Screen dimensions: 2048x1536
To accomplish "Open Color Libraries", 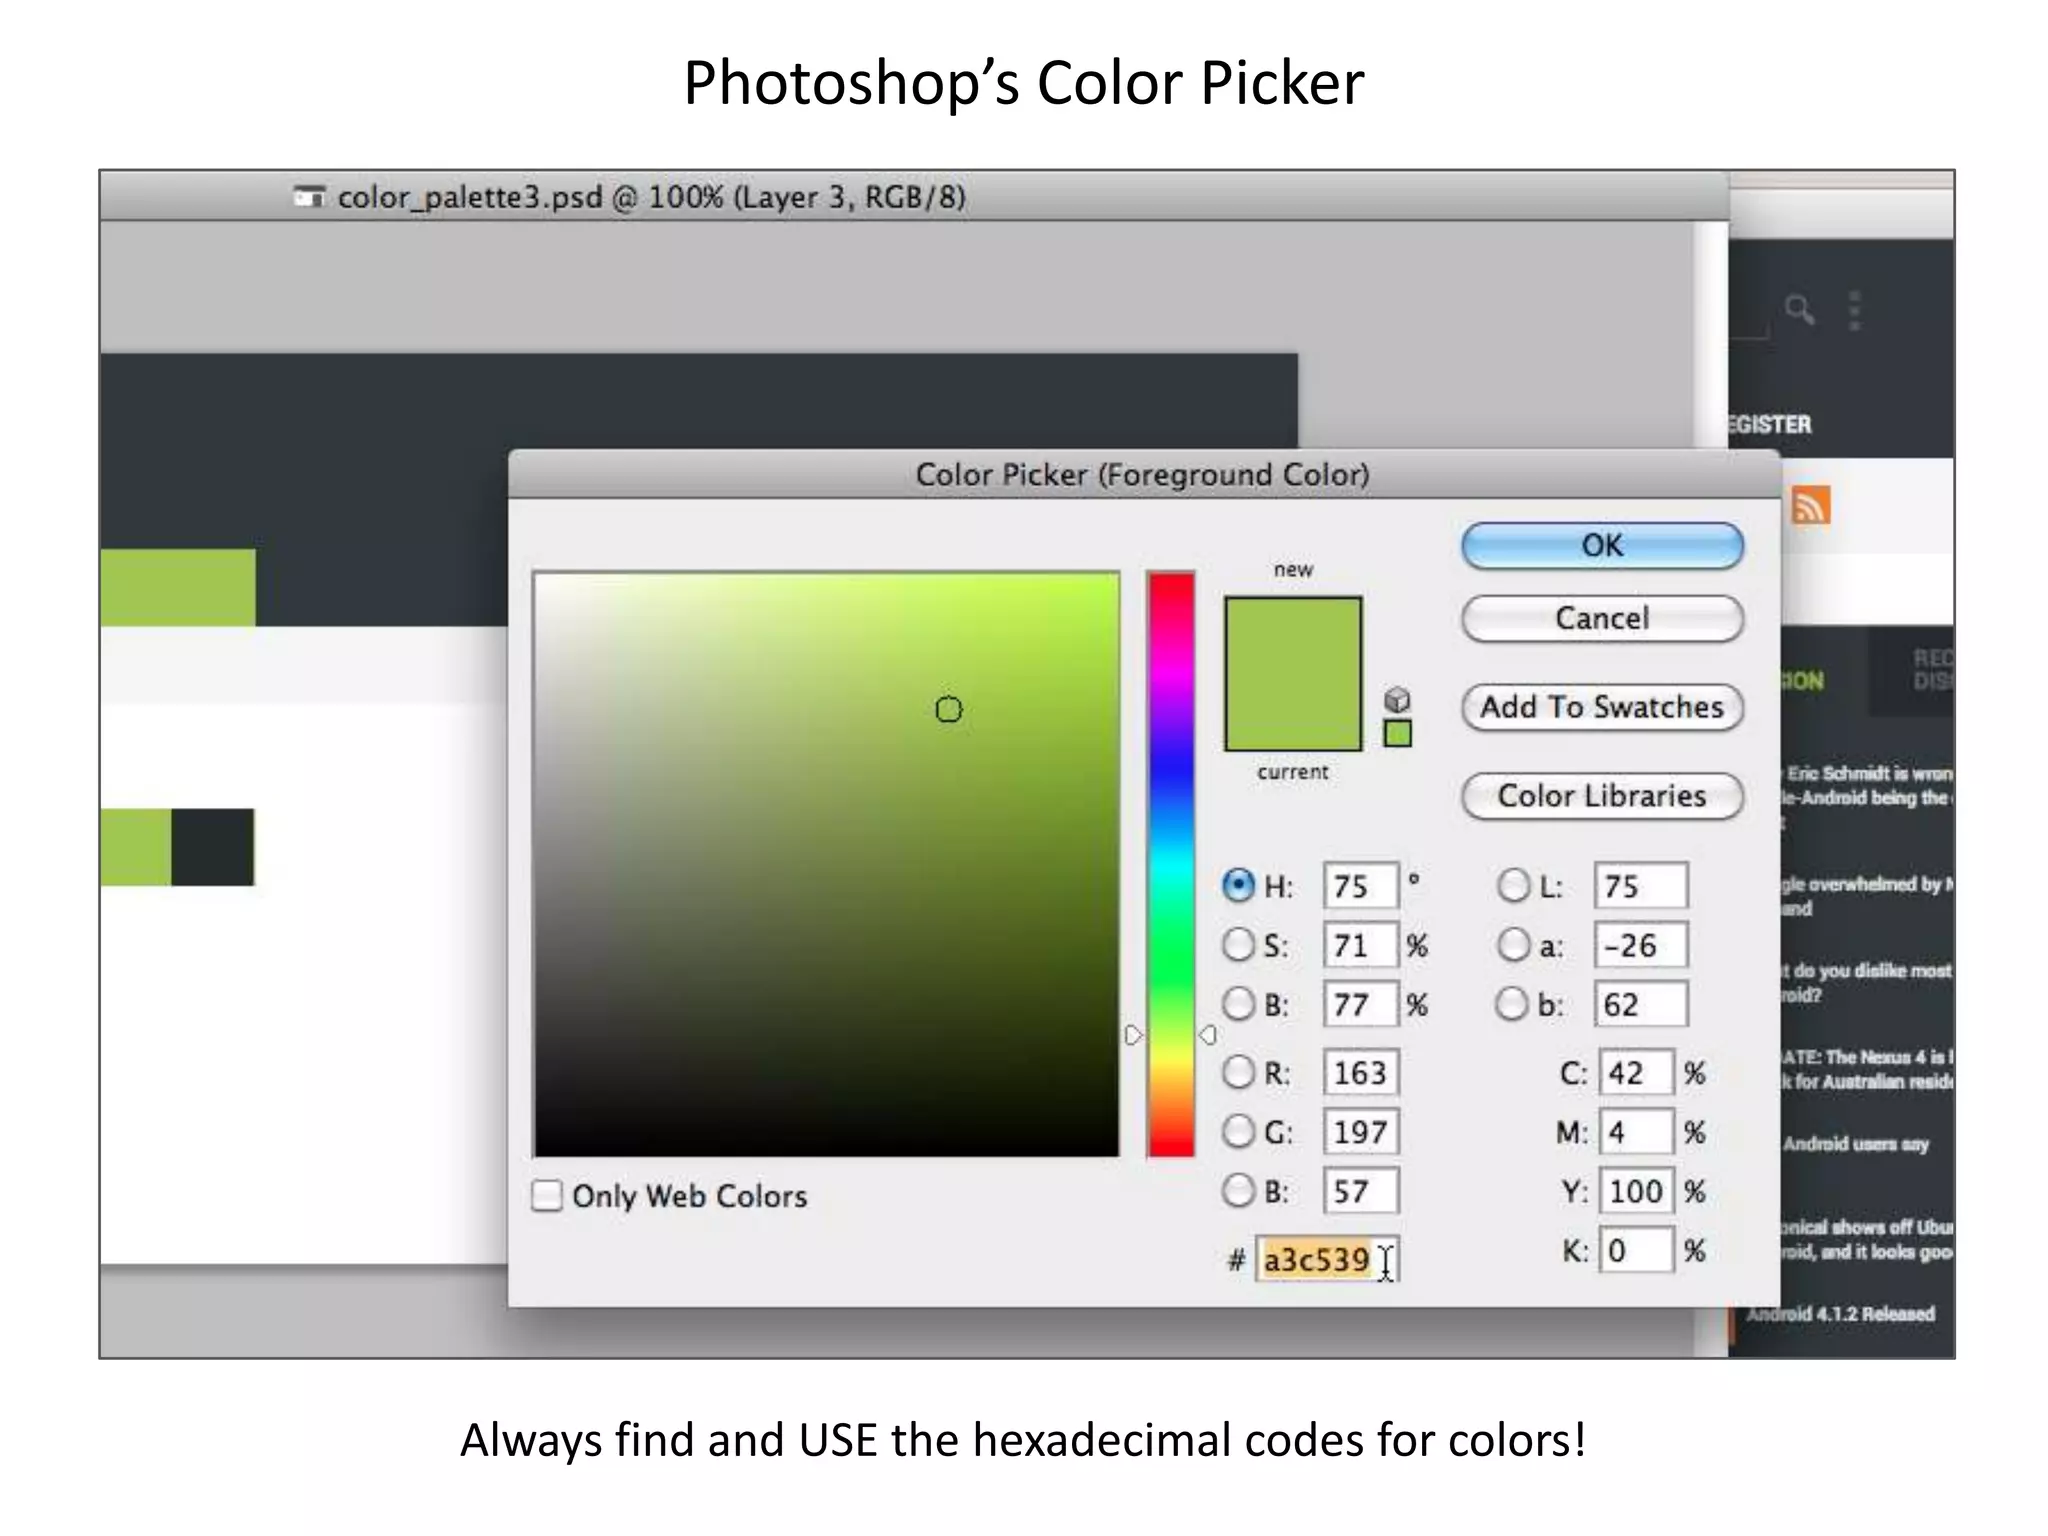I will (x=1602, y=797).
